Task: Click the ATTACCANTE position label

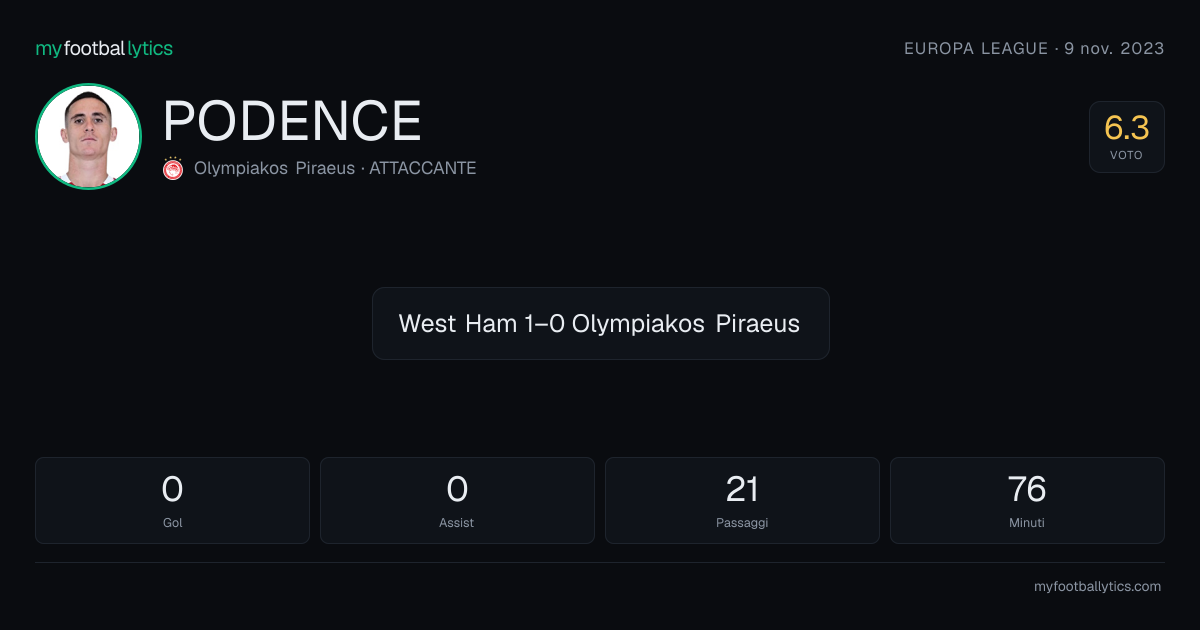Action: (423, 168)
